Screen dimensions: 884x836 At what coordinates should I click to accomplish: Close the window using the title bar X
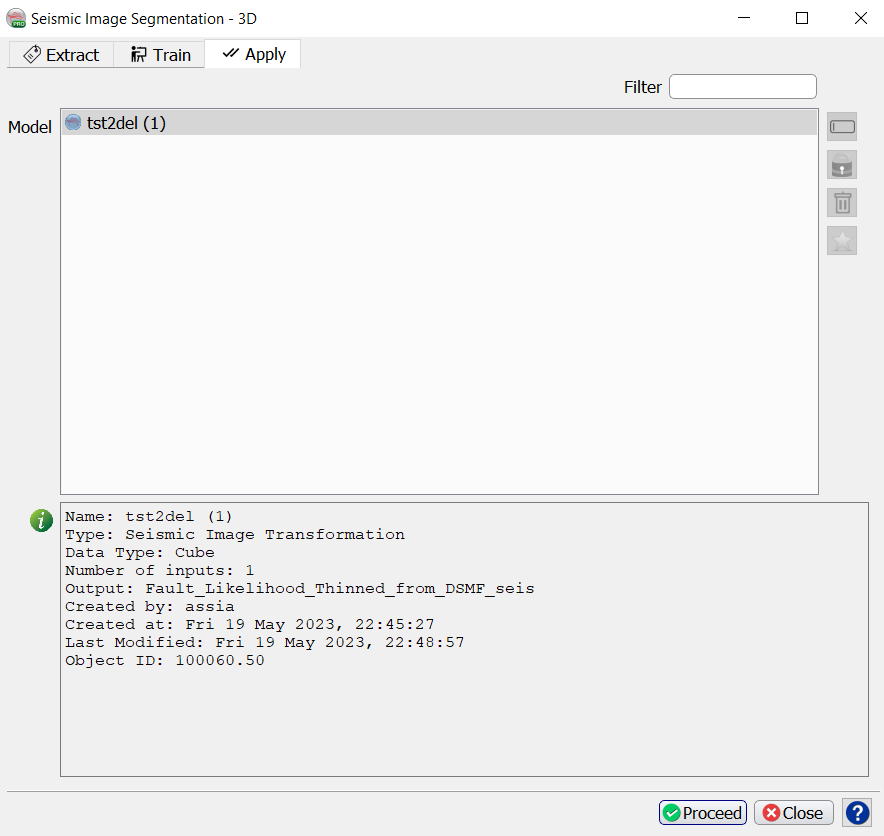pos(860,18)
